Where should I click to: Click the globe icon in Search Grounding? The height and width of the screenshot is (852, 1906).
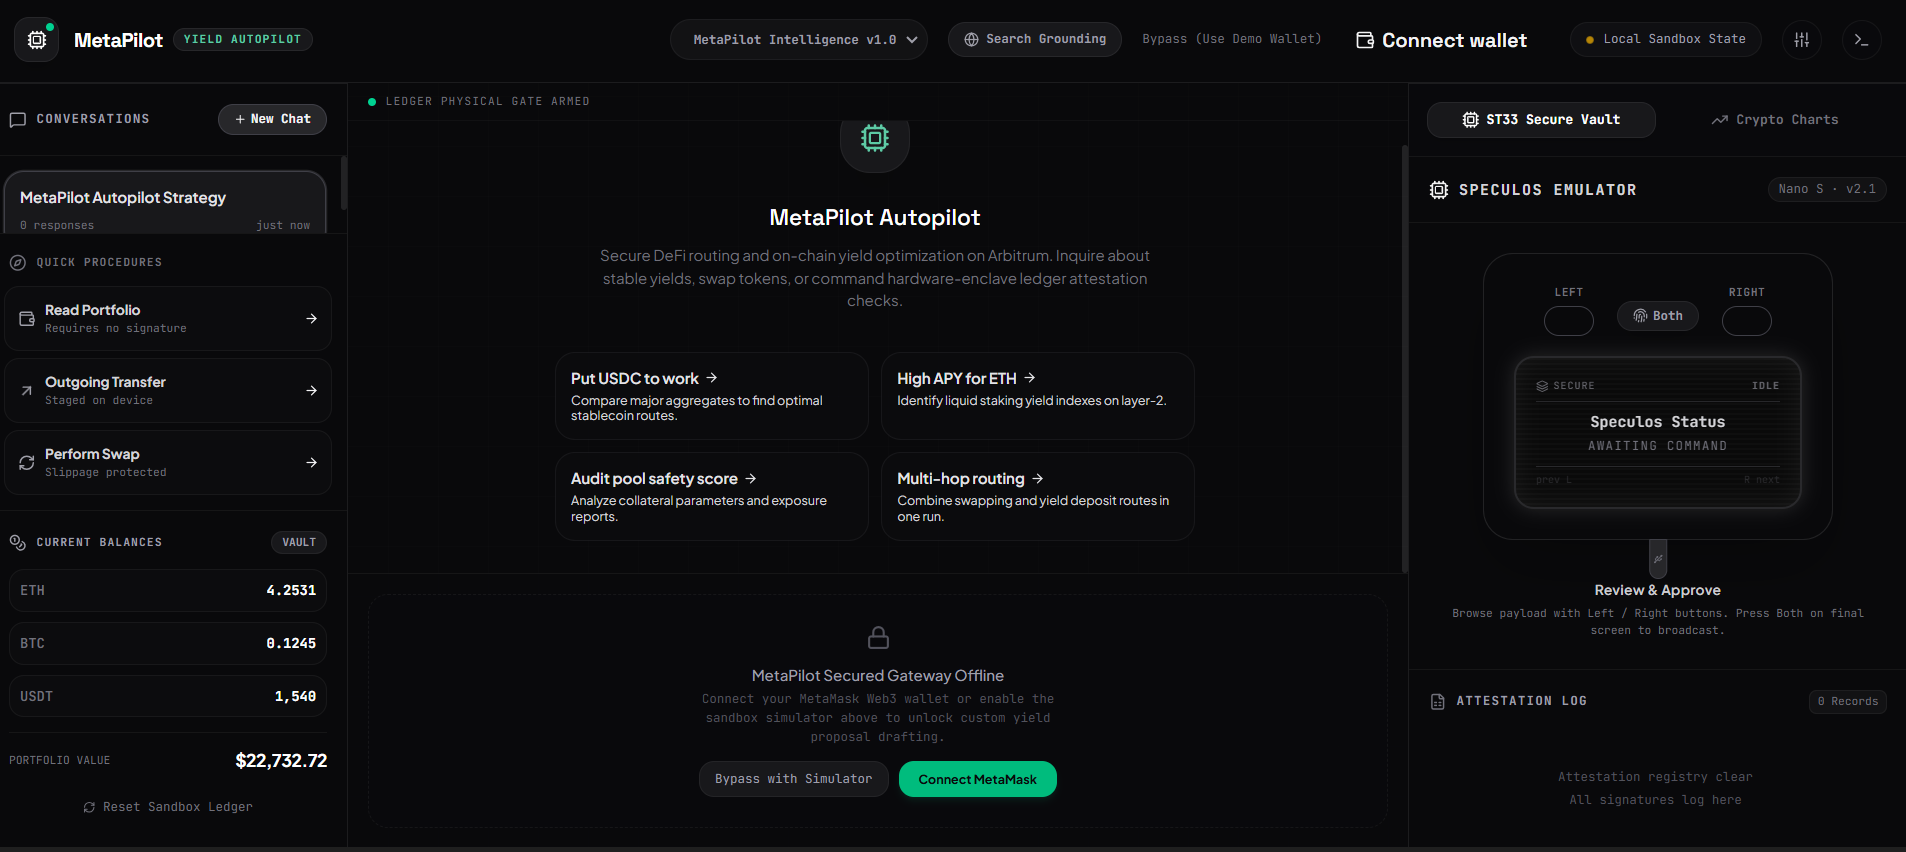pos(971,40)
